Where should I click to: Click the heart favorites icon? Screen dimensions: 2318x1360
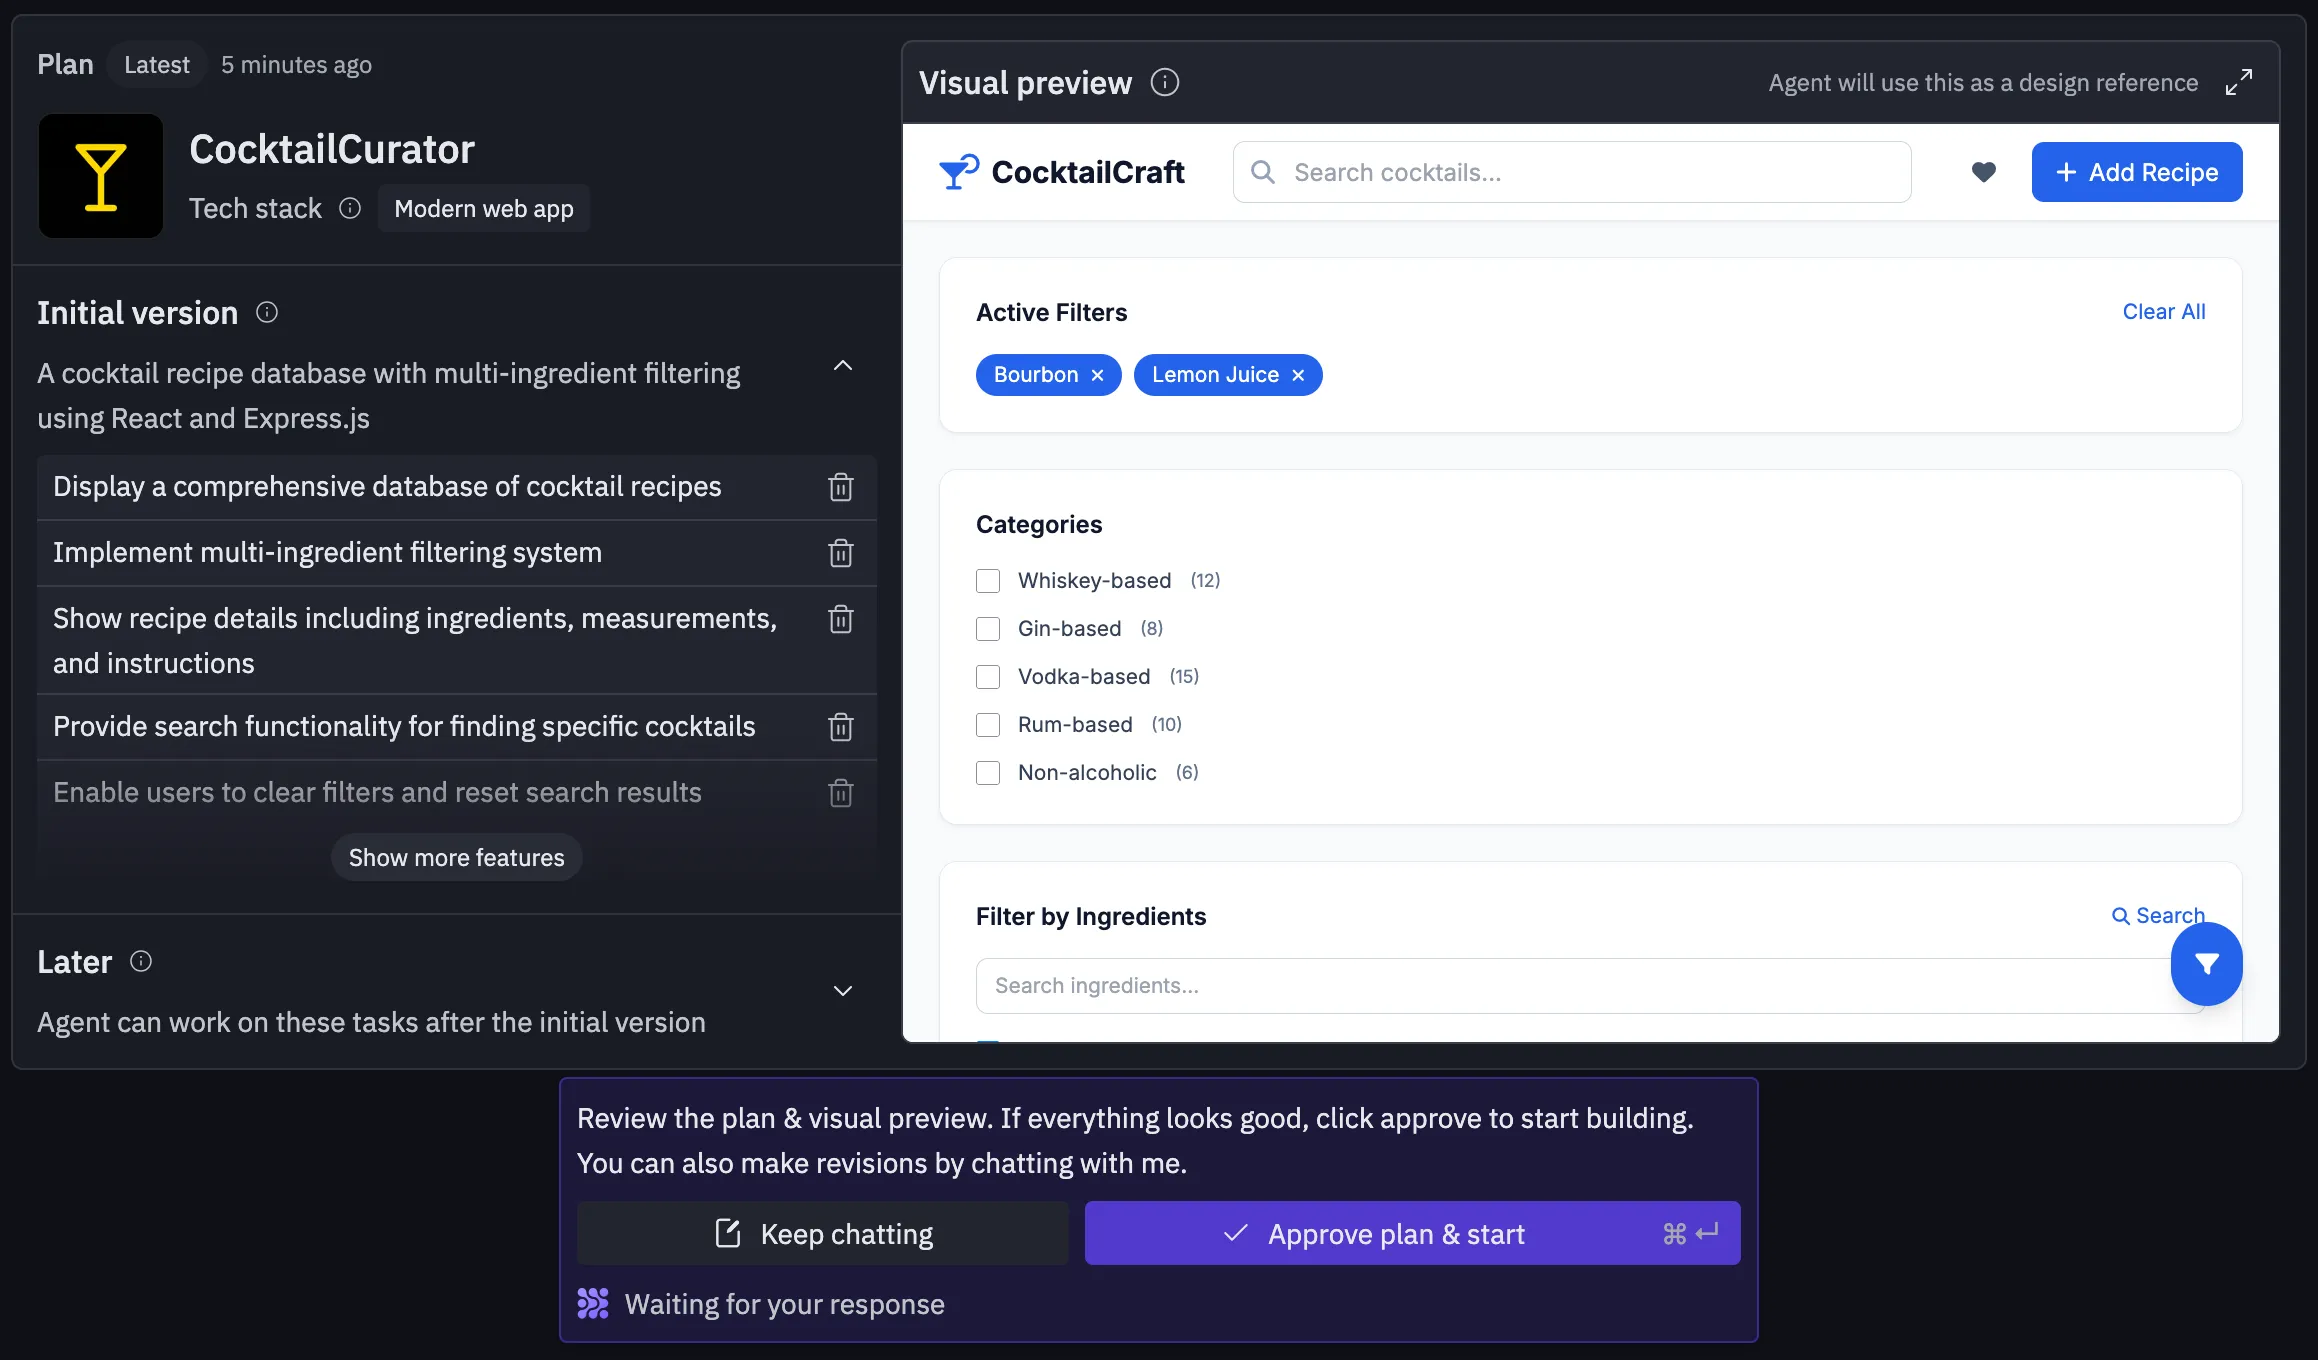1983,172
